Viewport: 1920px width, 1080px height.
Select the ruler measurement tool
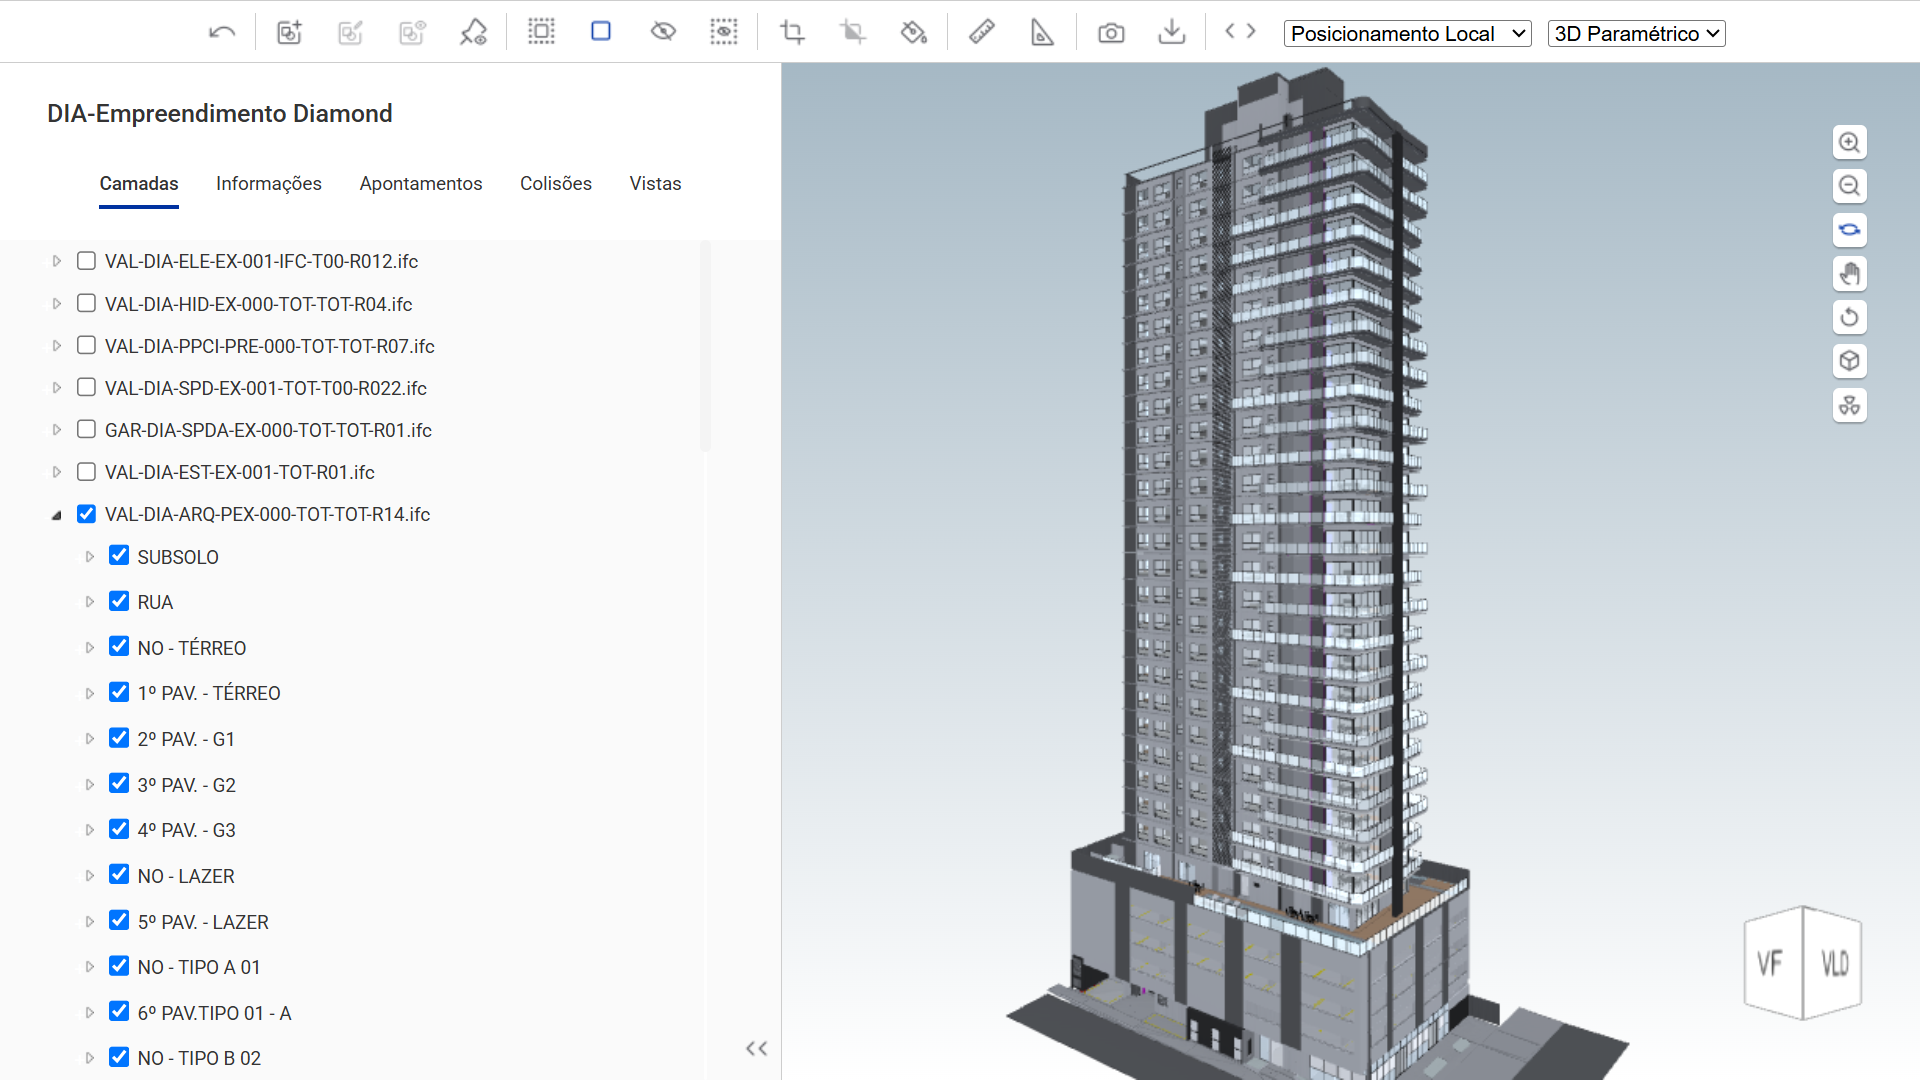(982, 32)
